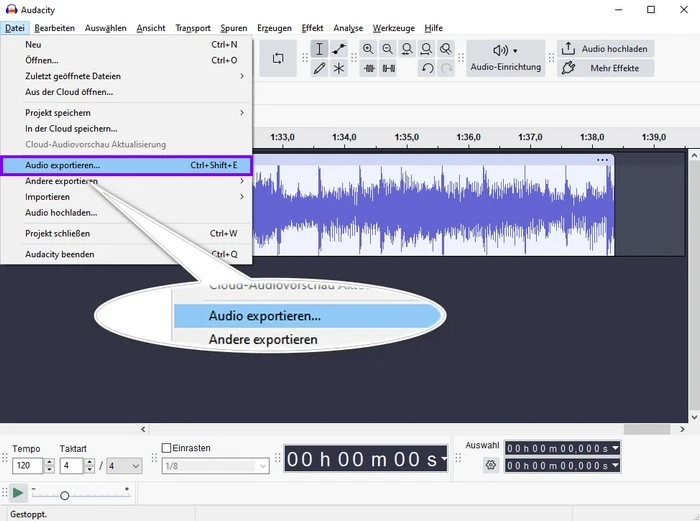Open time display format dropdown arrow

pos(443,458)
